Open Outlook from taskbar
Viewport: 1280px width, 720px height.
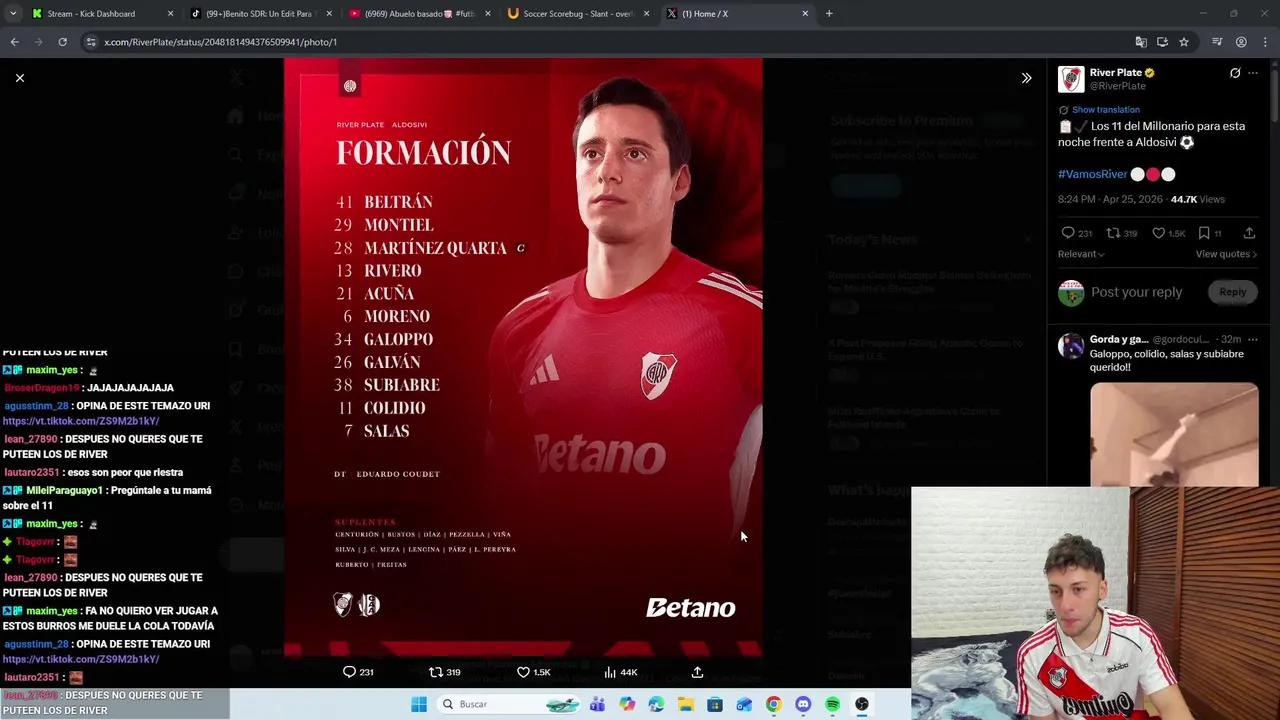pos(744,704)
